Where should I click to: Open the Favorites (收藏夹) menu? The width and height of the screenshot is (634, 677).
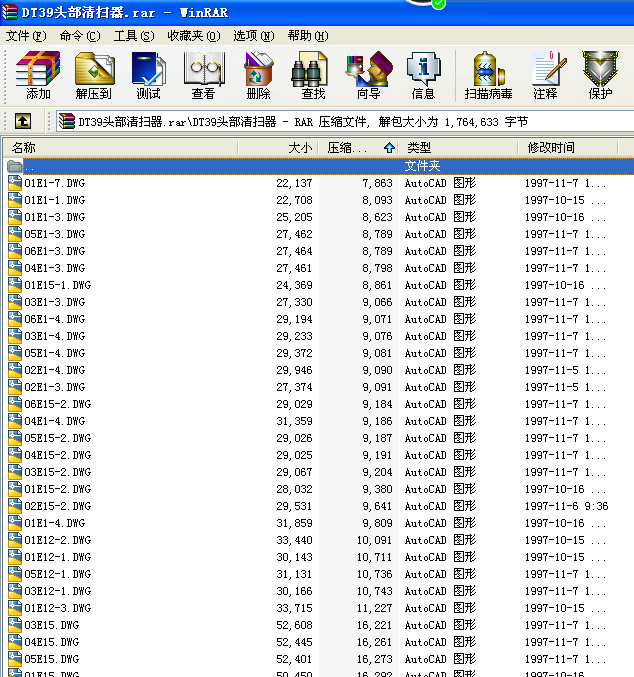[194, 36]
